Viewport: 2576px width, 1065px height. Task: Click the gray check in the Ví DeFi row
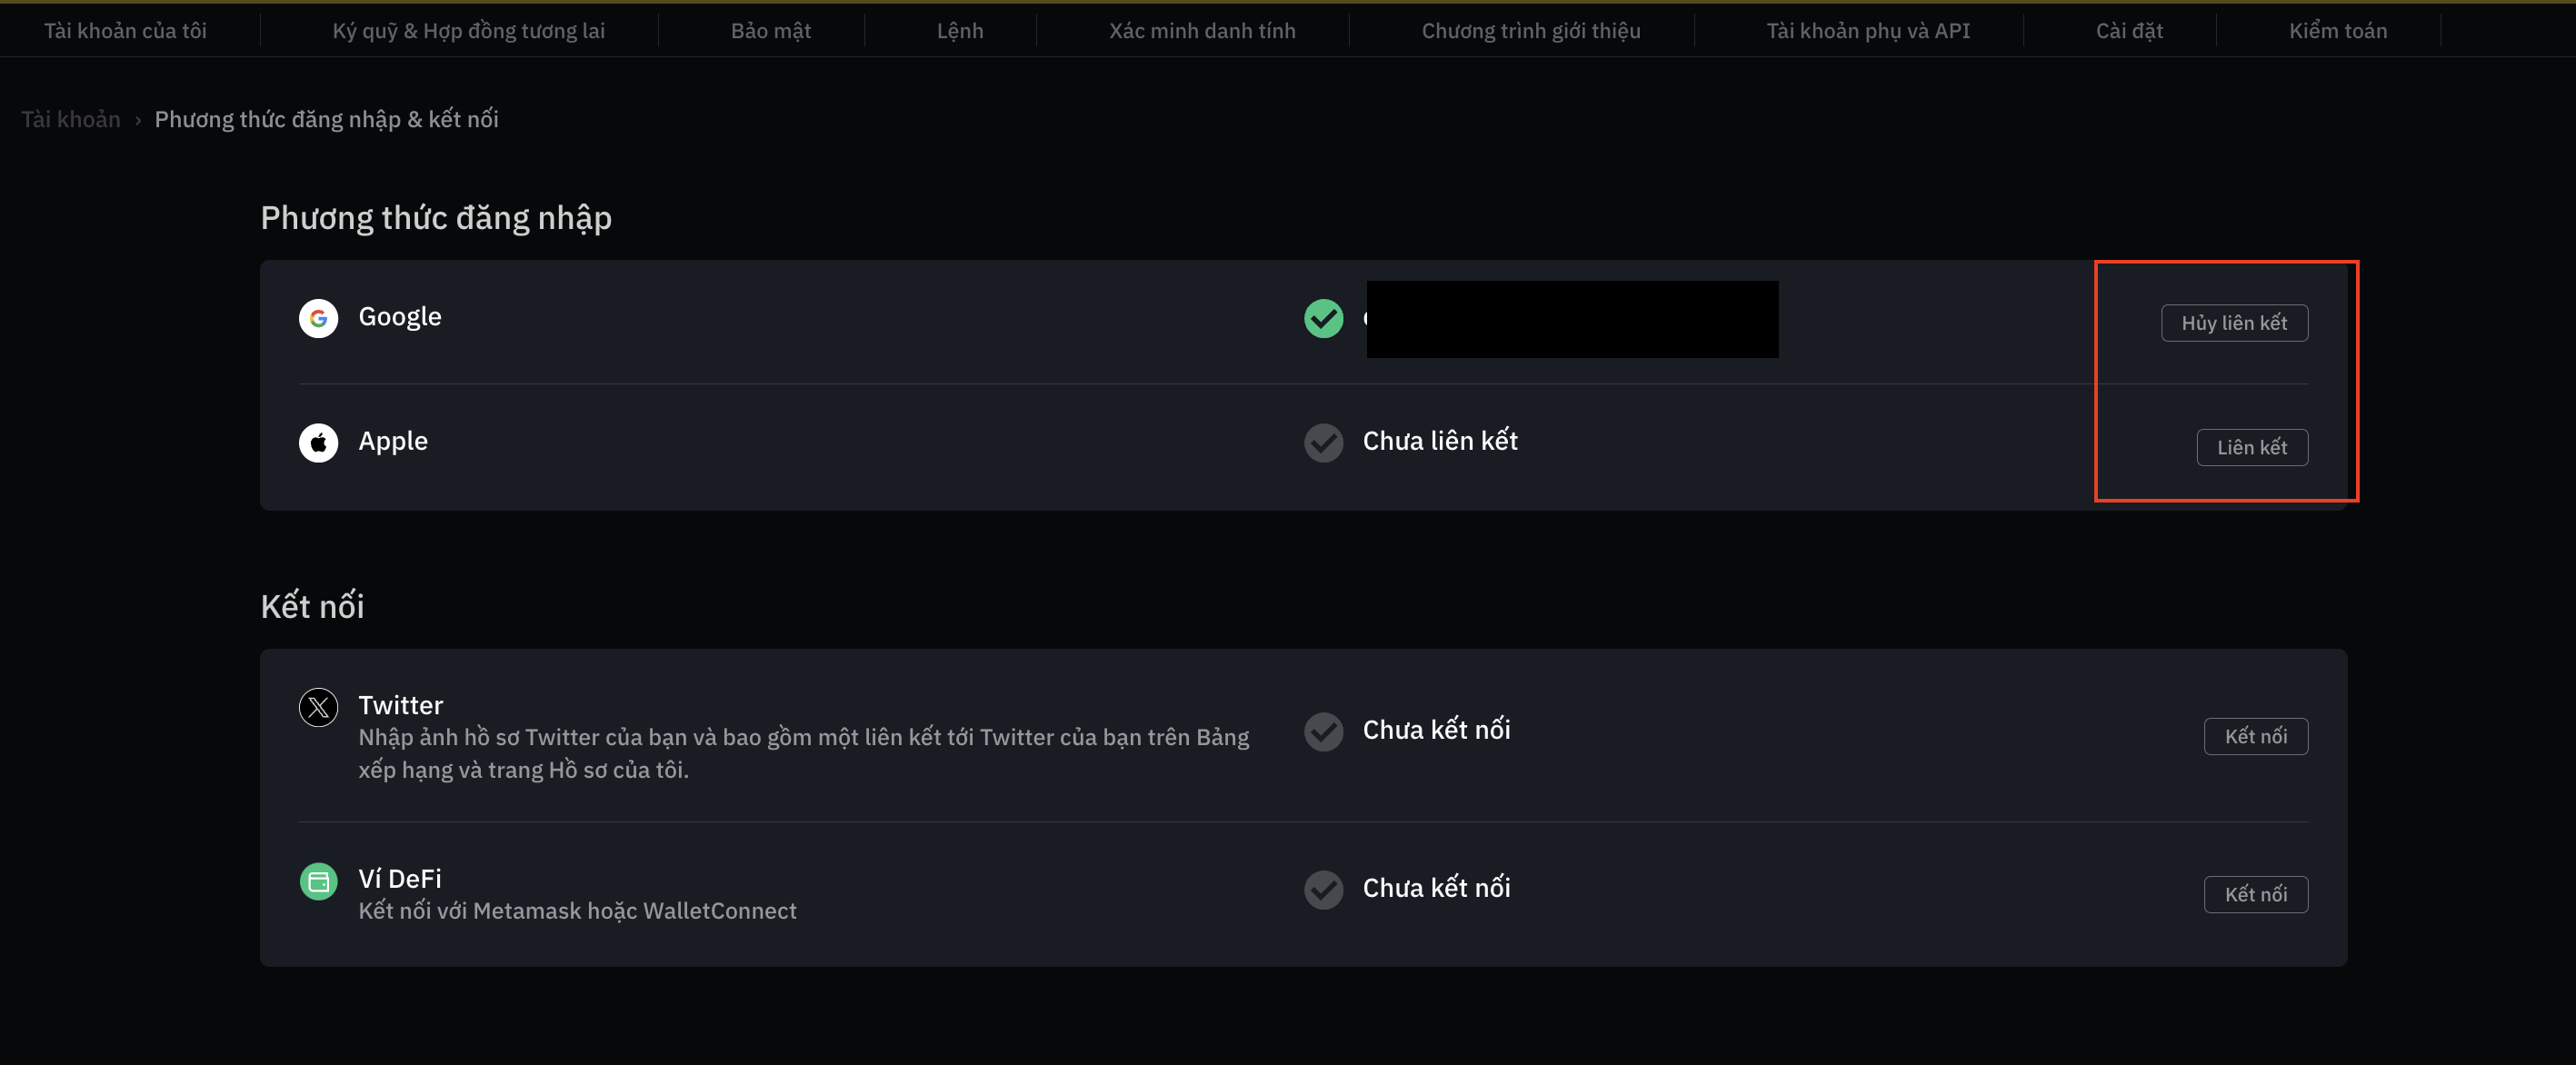coord(1323,889)
